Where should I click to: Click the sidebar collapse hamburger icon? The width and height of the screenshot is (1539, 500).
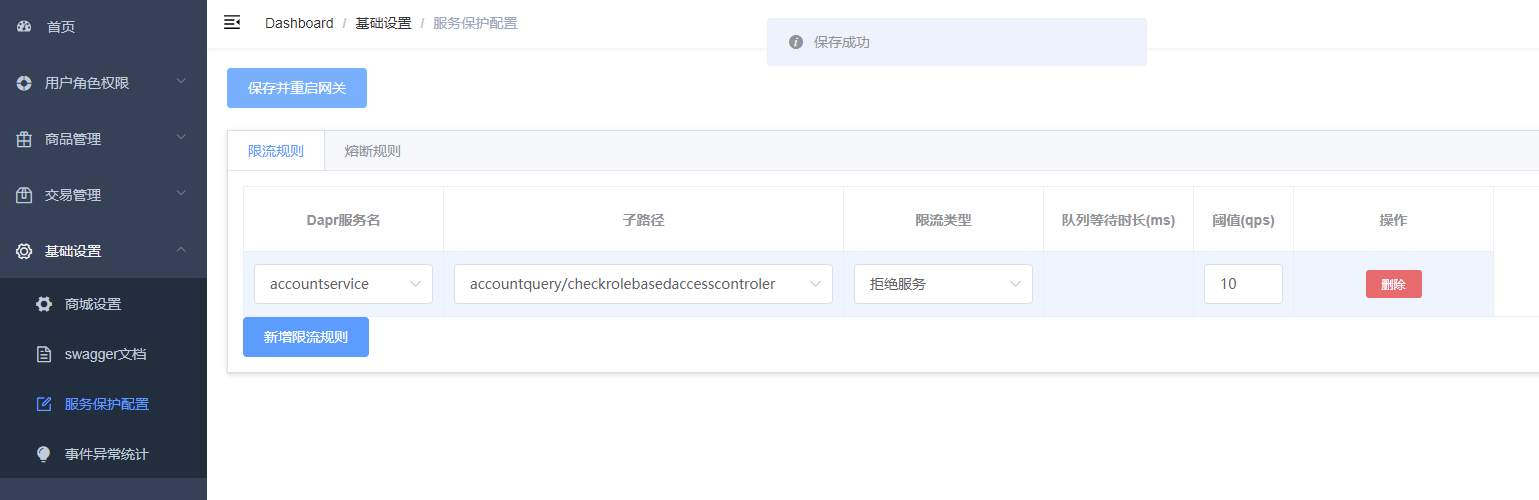[232, 22]
